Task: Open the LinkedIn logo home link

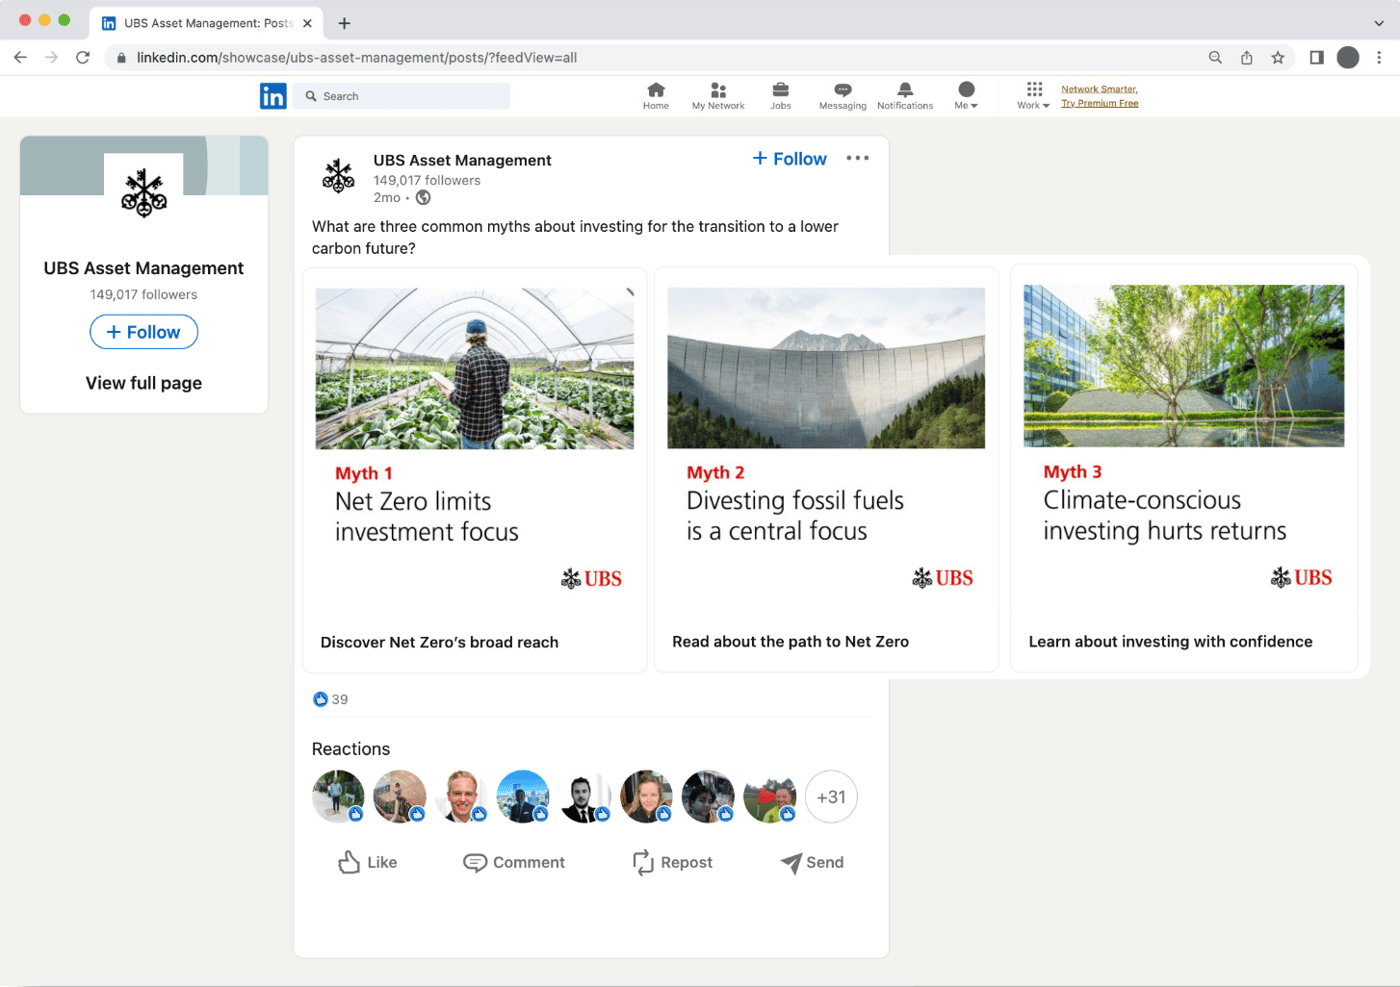Action: pos(273,96)
